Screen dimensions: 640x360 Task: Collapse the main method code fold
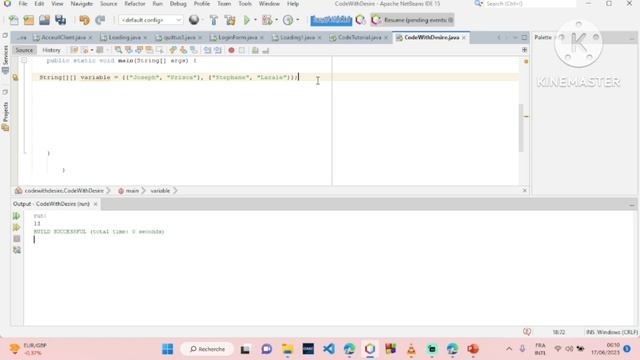[x=24, y=60]
